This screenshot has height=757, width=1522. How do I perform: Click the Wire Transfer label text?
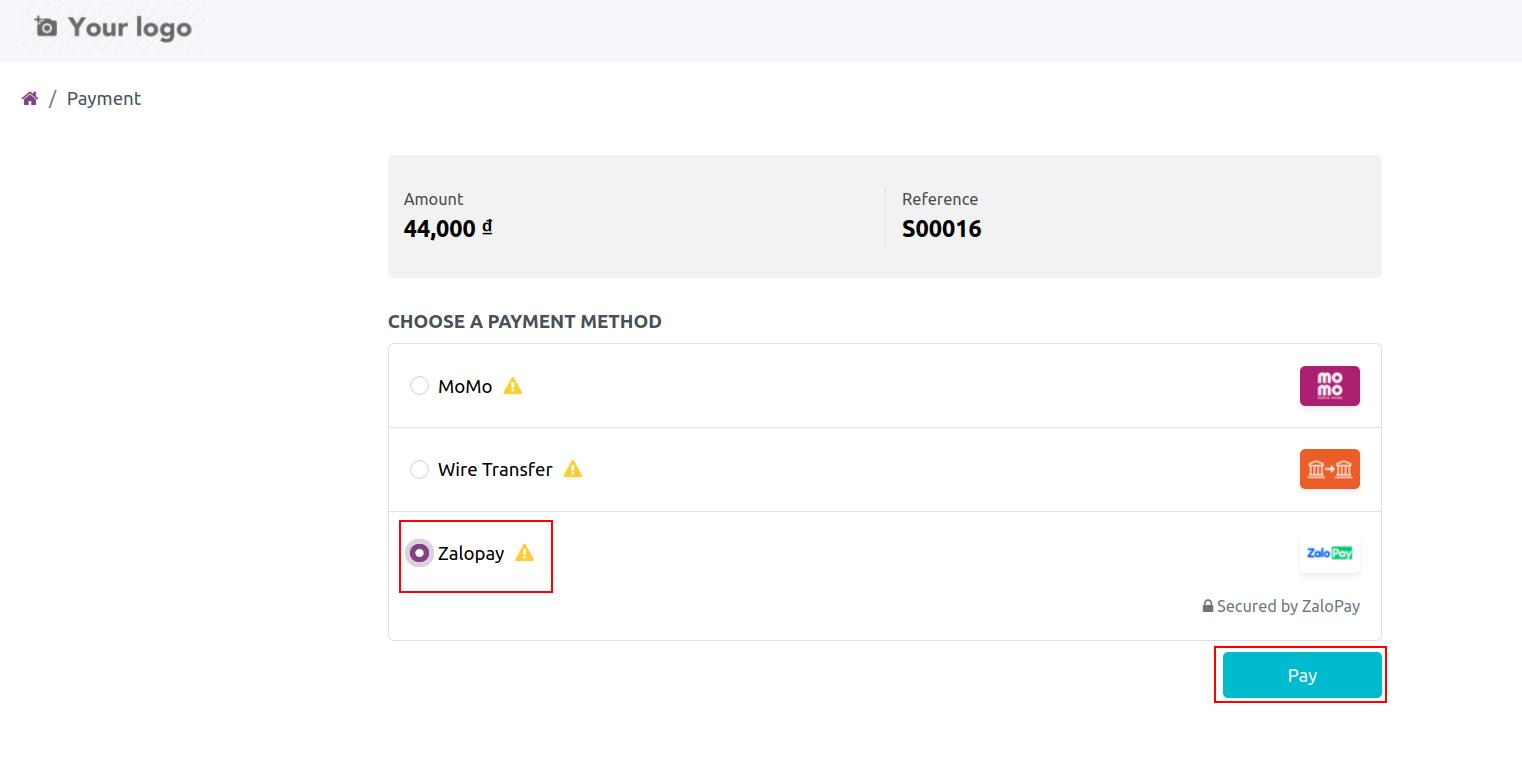point(495,469)
